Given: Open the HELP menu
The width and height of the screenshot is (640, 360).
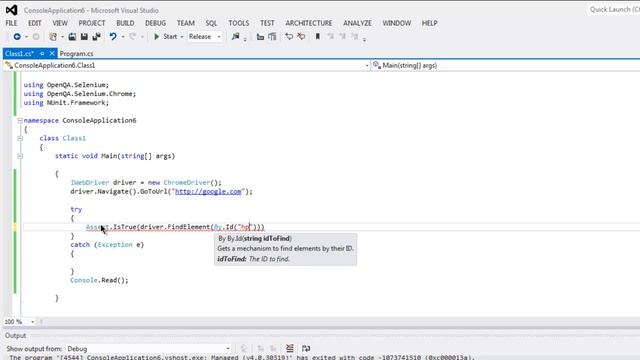Looking at the screenshot, I should 429,23.
